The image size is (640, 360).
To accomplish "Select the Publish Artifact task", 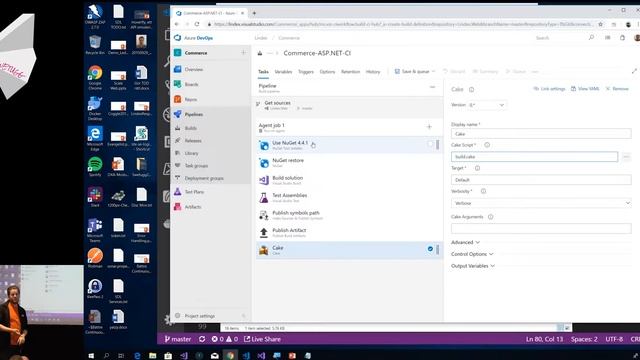I will click(349, 233).
